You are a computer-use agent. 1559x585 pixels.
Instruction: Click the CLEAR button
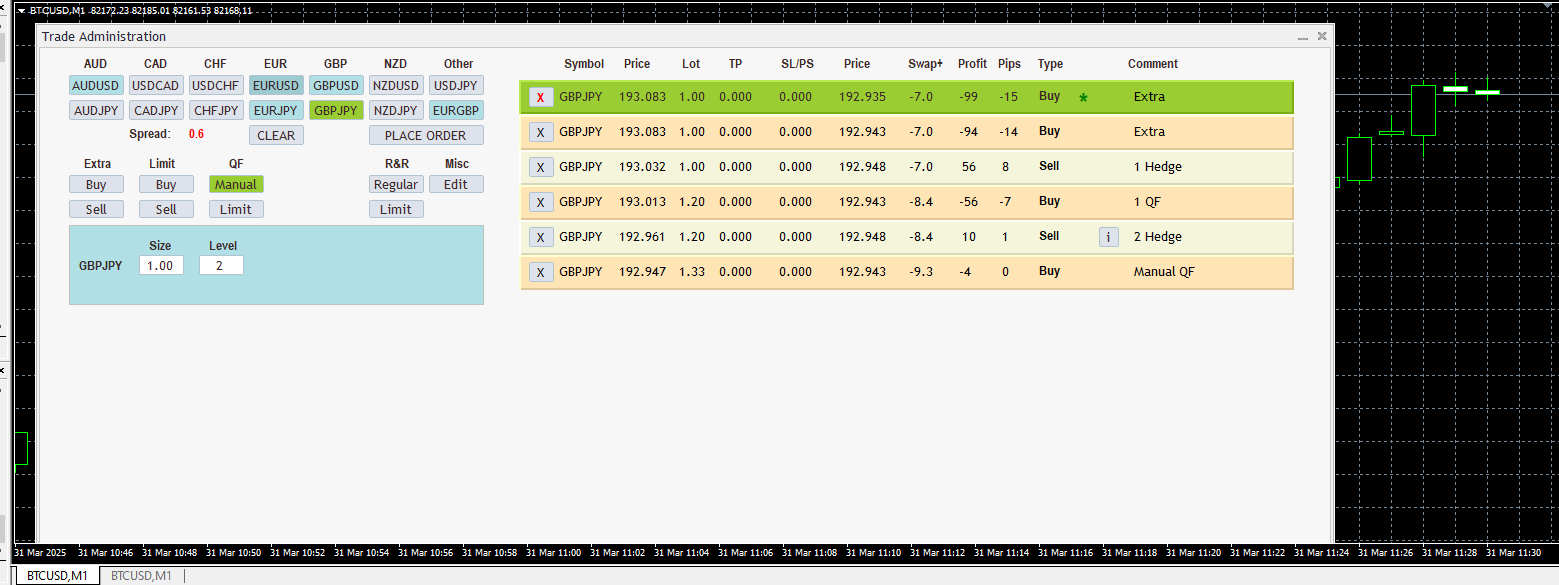pos(276,135)
